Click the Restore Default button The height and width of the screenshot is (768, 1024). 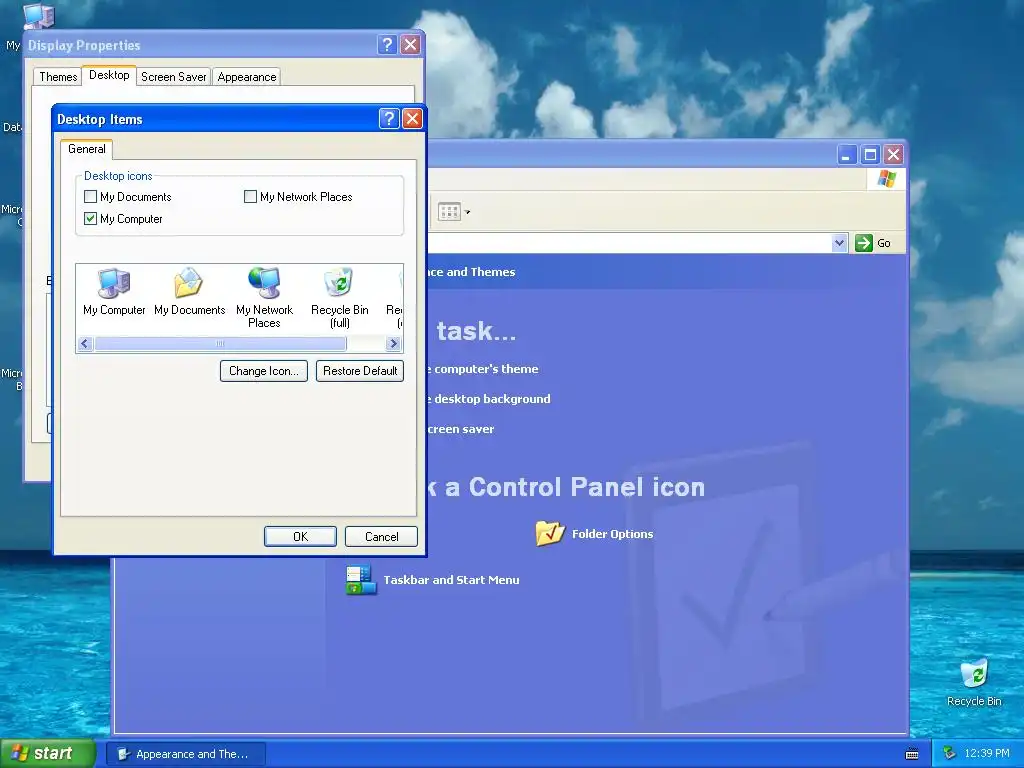pos(360,371)
